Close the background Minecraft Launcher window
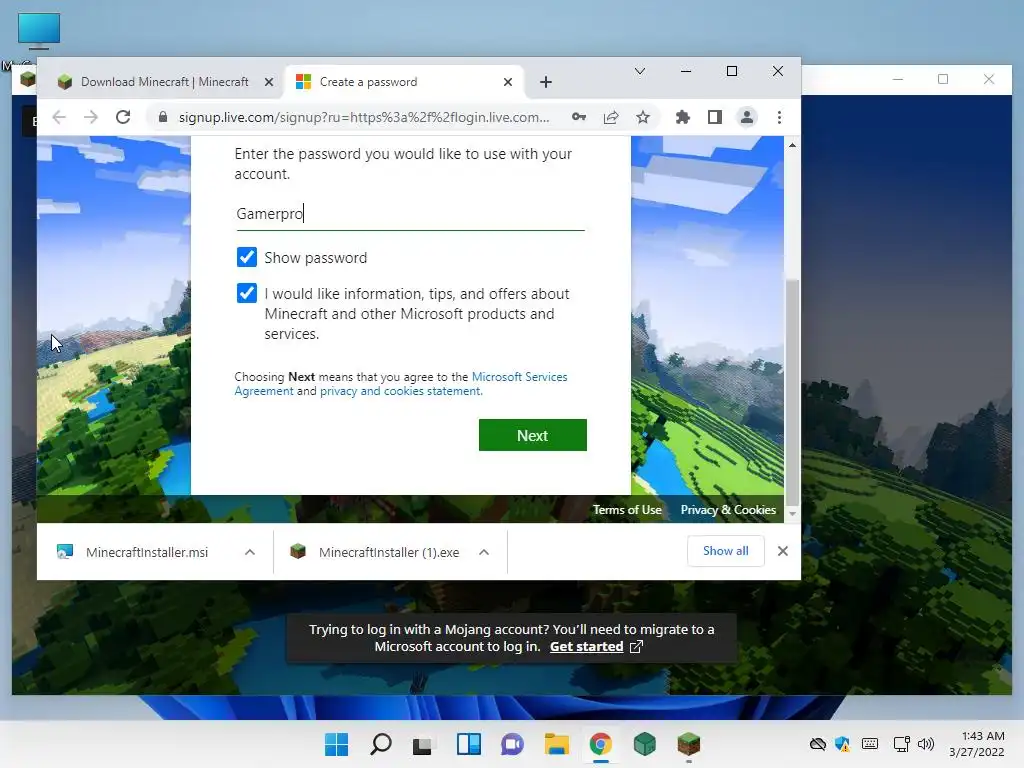The height and width of the screenshot is (768, 1024). pyautogui.click(x=989, y=79)
